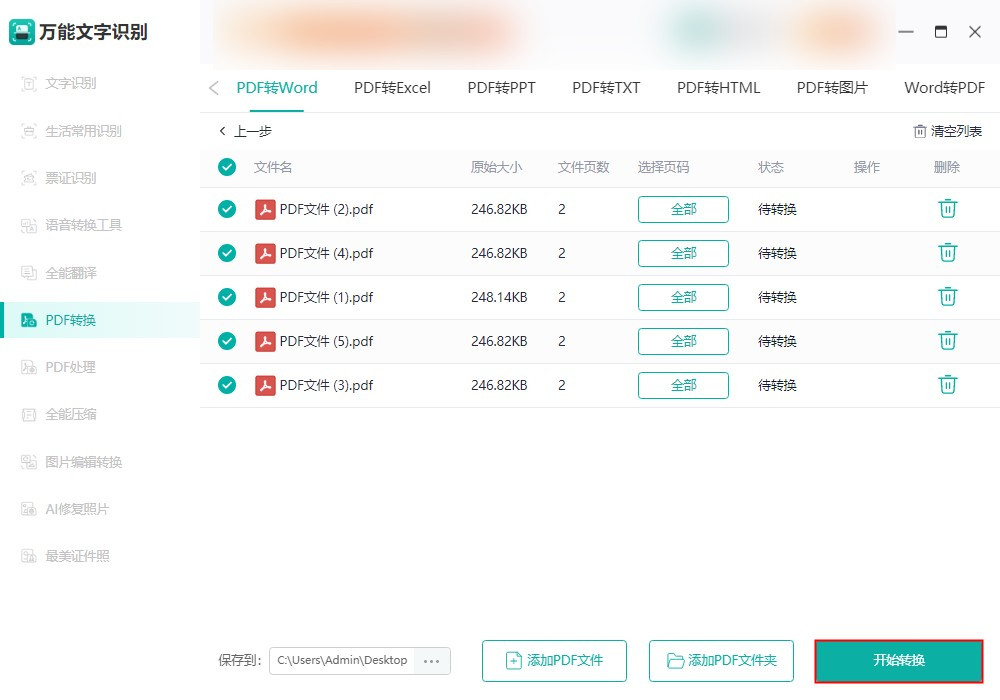
Task: Uncheck PDF文件 (2).pdf row checkbox
Action: point(227,209)
